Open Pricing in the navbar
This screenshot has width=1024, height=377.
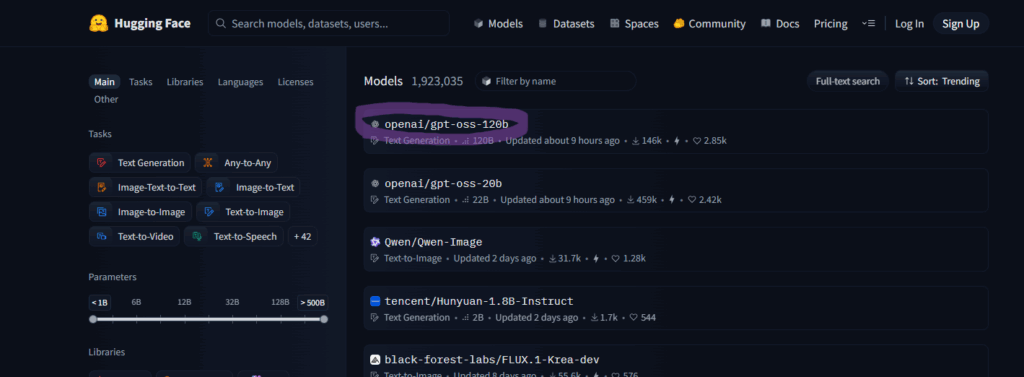pos(831,24)
